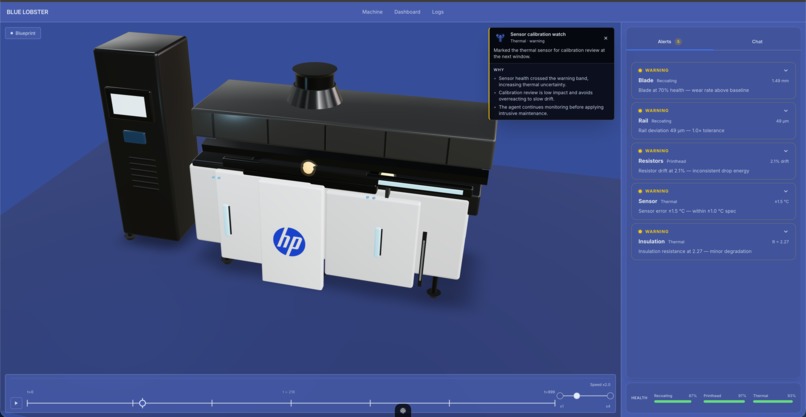
Task: Click the timeline playhead circle
Action: [x=142, y=403]
